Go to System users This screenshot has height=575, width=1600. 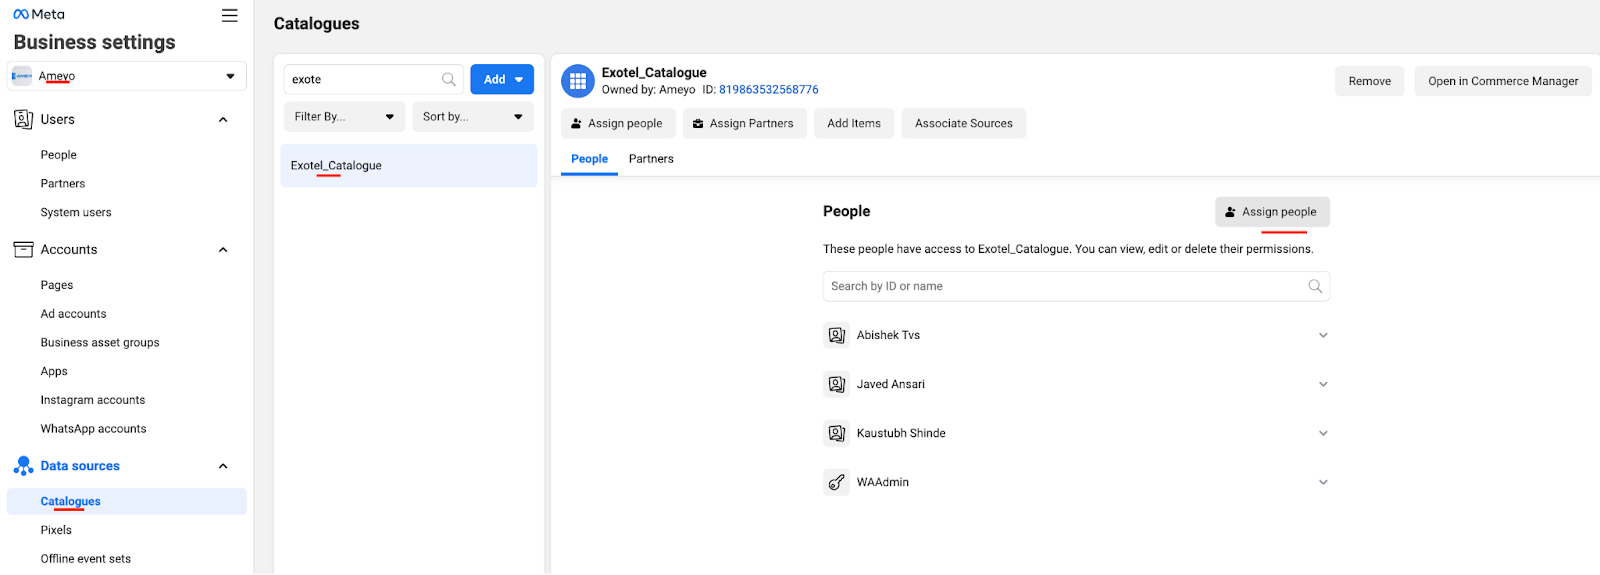coord(76,213)
